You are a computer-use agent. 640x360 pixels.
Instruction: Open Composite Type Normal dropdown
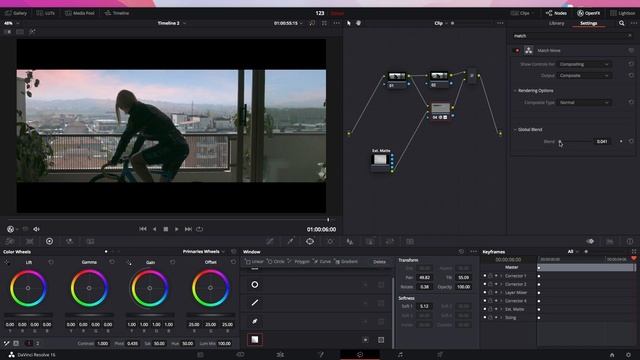(584, 102)
